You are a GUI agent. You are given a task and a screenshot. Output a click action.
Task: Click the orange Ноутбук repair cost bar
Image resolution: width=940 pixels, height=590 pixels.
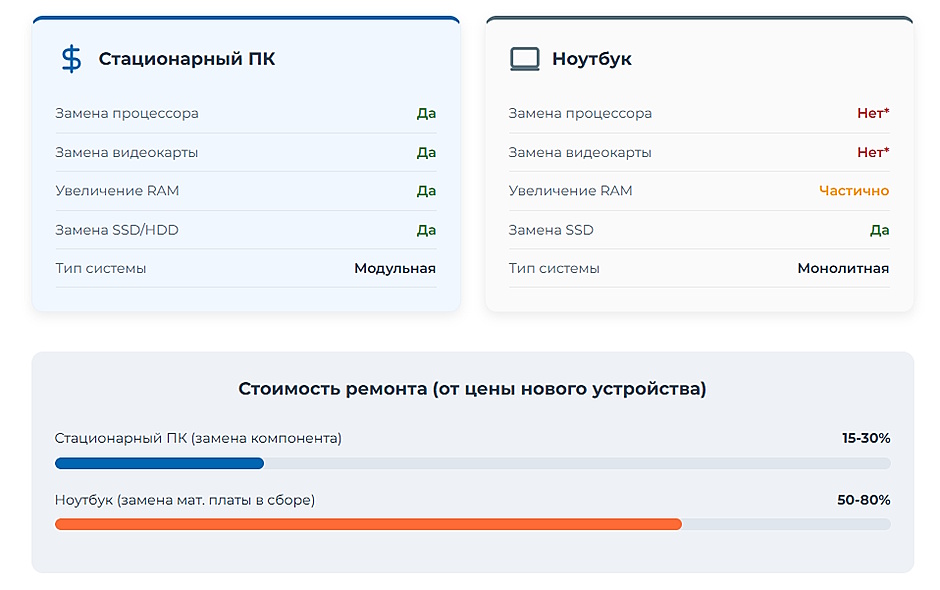click(368, 524)
